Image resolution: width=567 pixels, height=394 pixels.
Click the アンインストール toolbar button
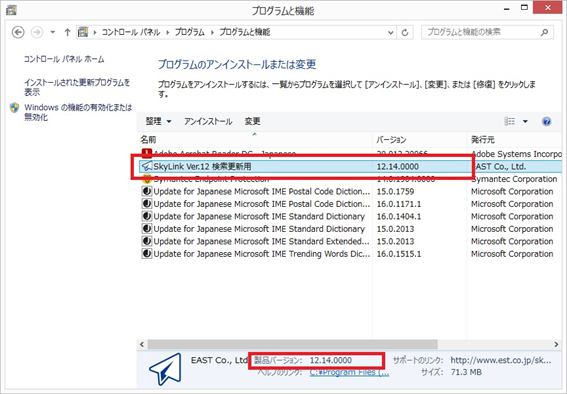208,121
